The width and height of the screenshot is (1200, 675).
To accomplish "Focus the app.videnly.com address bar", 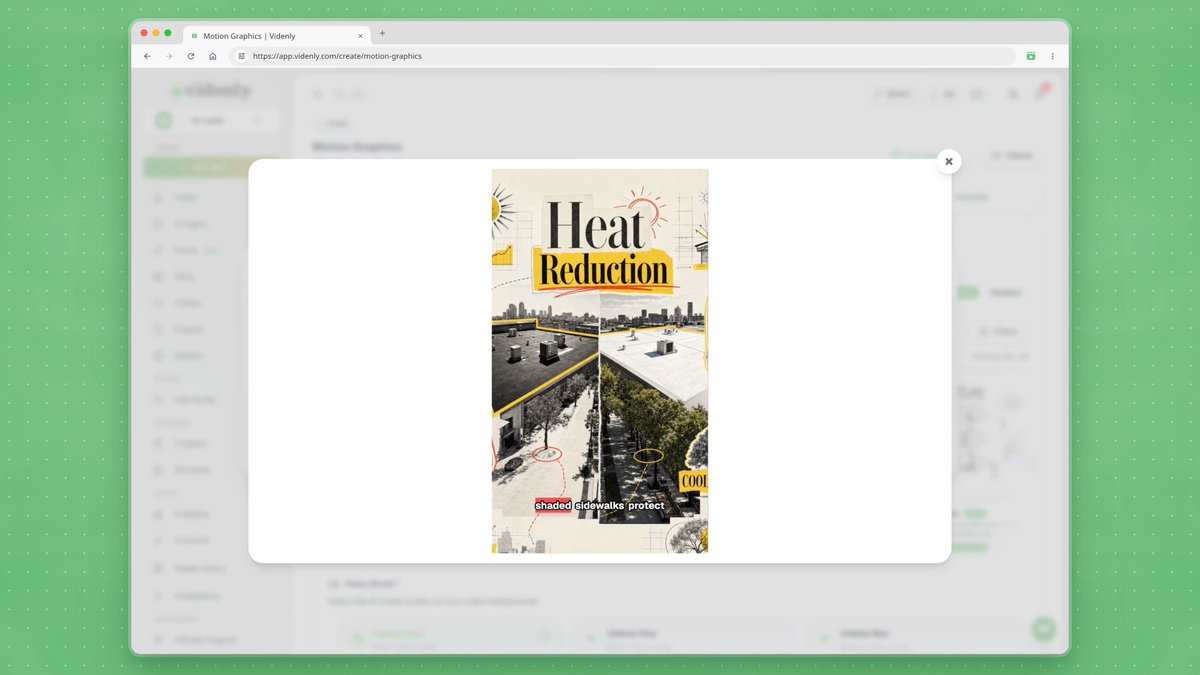I will click(x=622, y=56).
